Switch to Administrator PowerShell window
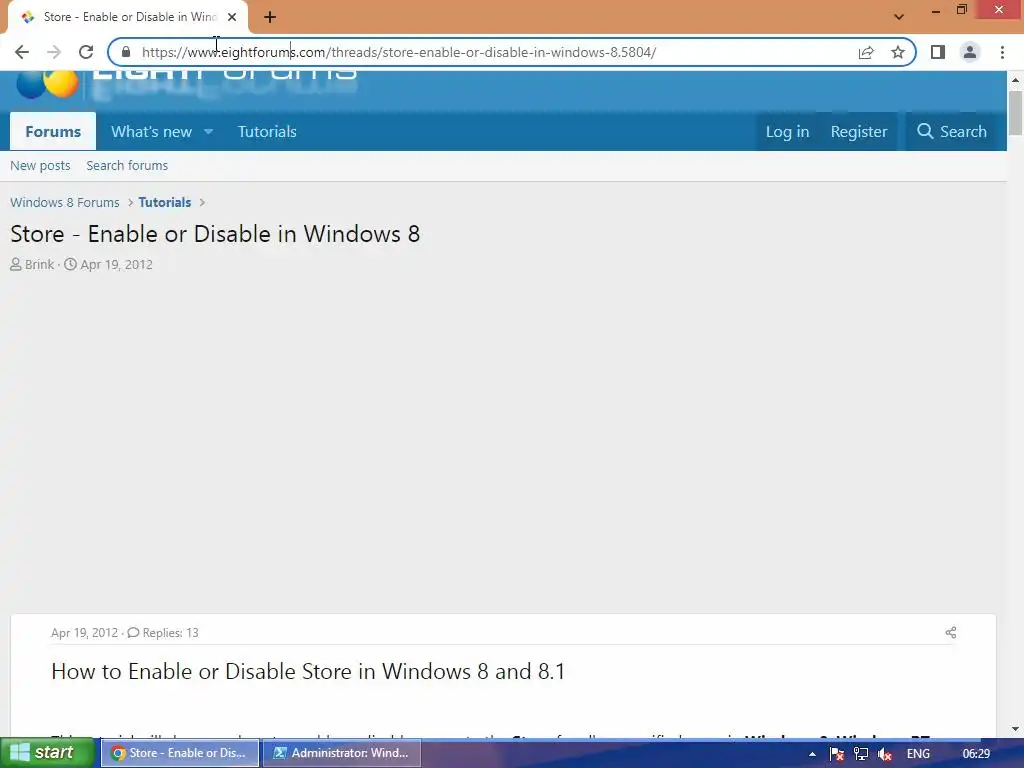 [x=342, y=753]
